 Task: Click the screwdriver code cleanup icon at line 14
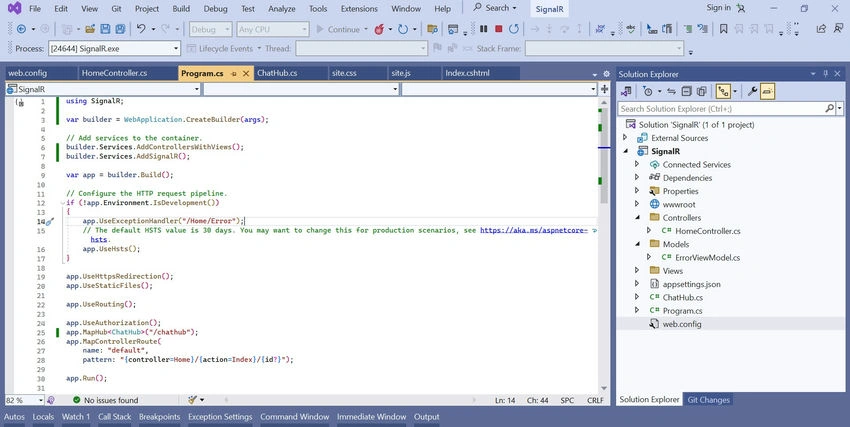(x=49, y=222)
